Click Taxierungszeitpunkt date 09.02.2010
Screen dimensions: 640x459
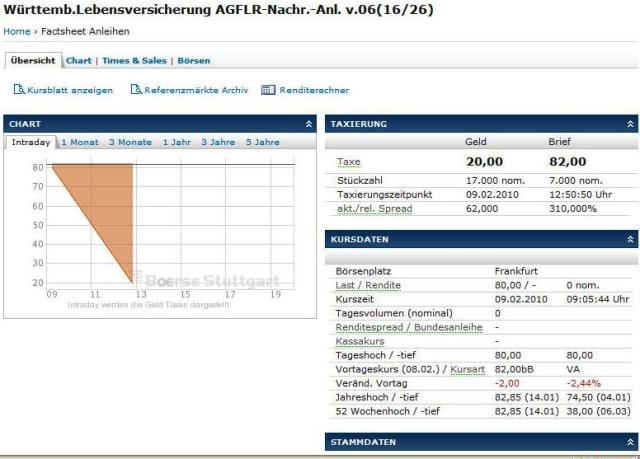[x=492, y=195]
